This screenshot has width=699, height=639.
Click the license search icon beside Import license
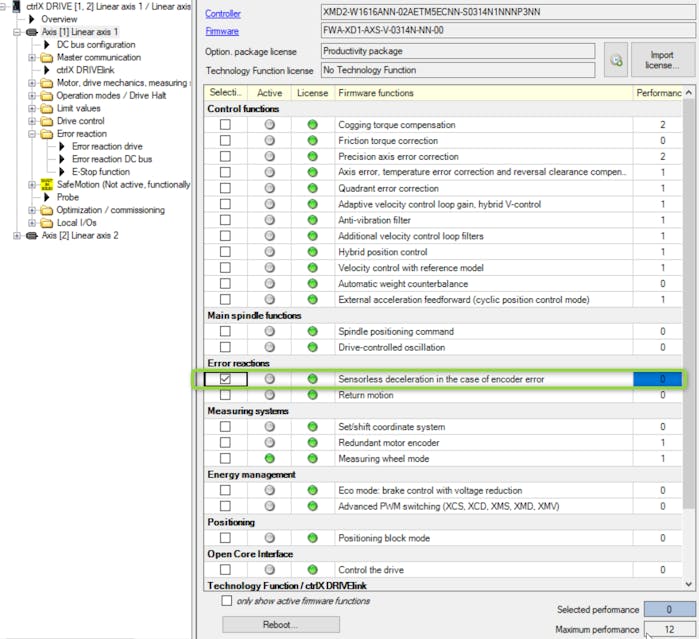616,61
